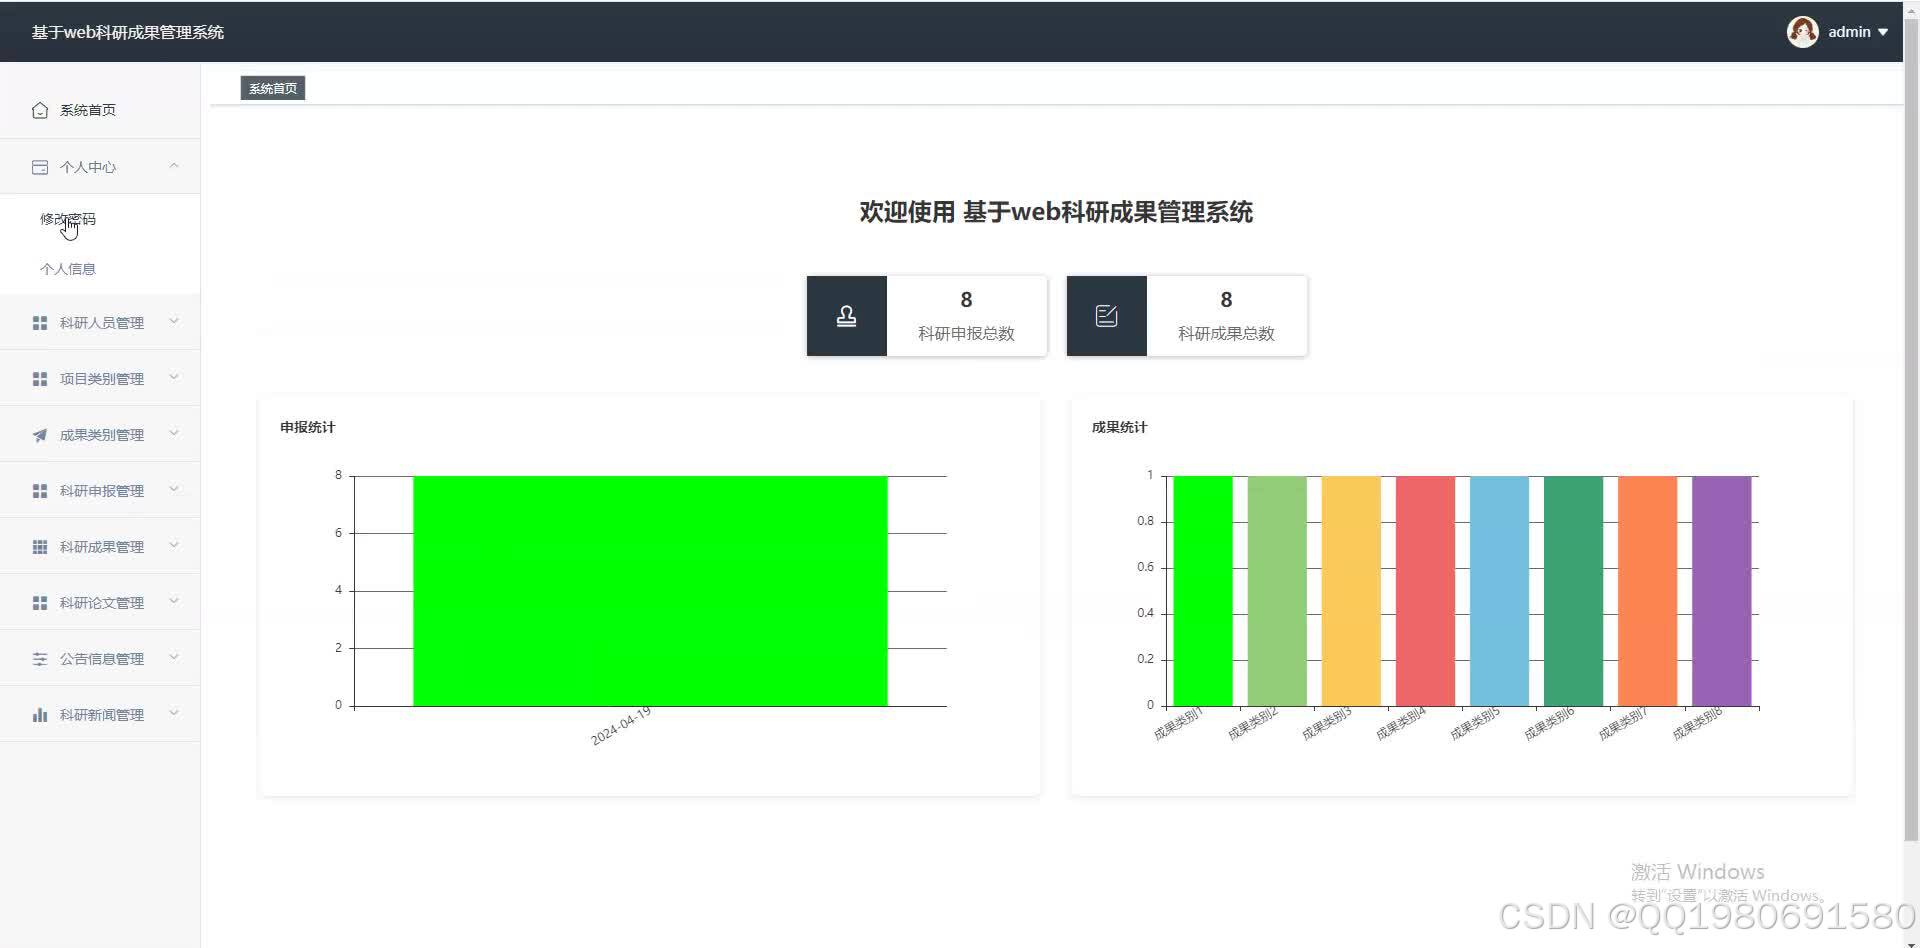The width and height of the screenshot is (1920, 948).
Task: Click the 申报统计 chart title
Action: click(308, 427)
